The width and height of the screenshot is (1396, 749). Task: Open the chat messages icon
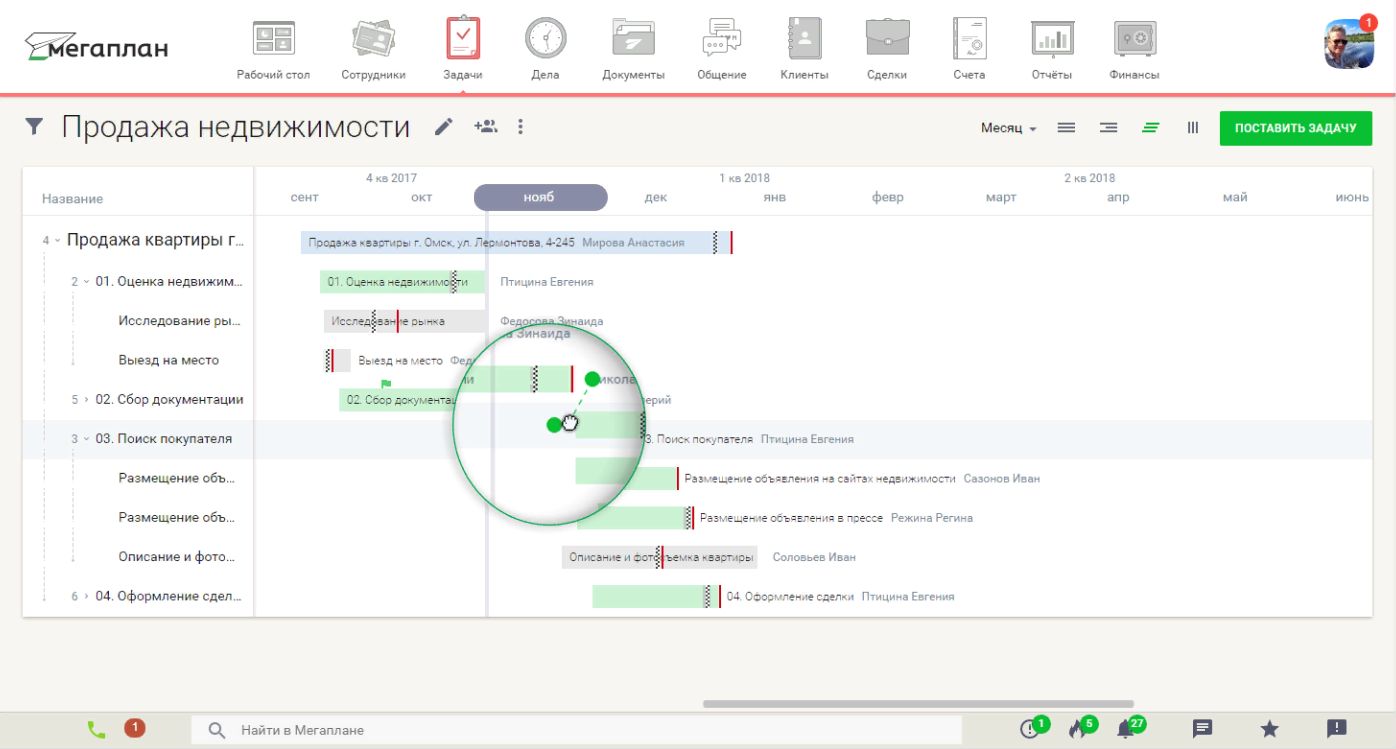coord(1203,729)
